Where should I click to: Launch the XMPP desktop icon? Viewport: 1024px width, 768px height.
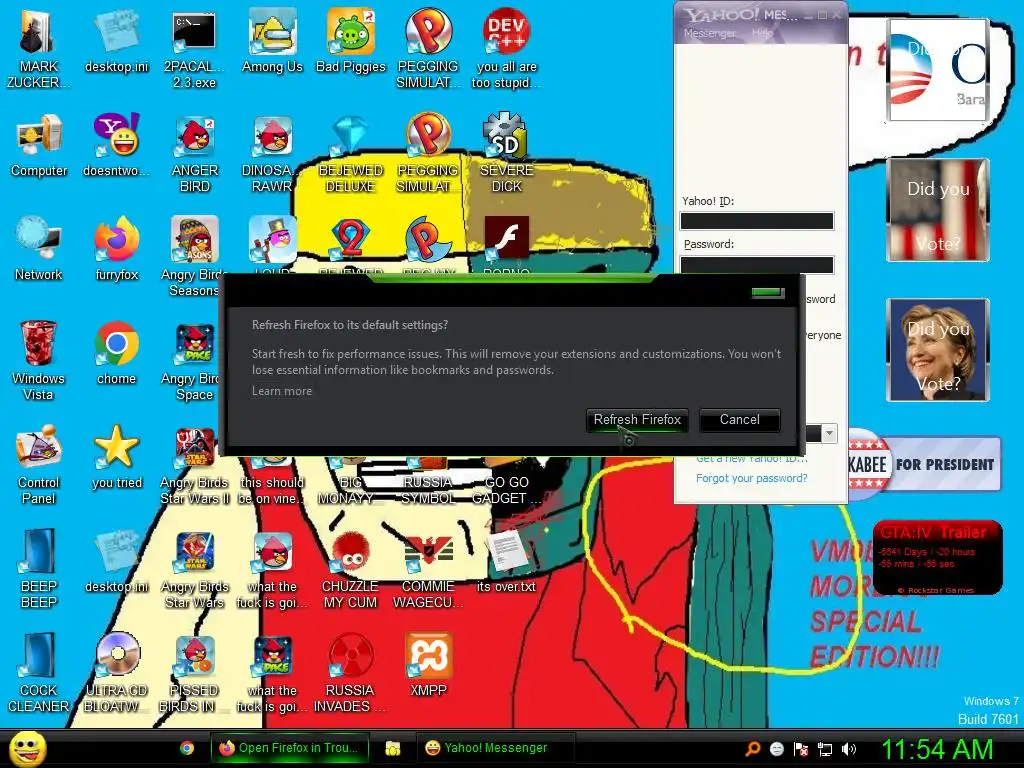coord(428,665)
